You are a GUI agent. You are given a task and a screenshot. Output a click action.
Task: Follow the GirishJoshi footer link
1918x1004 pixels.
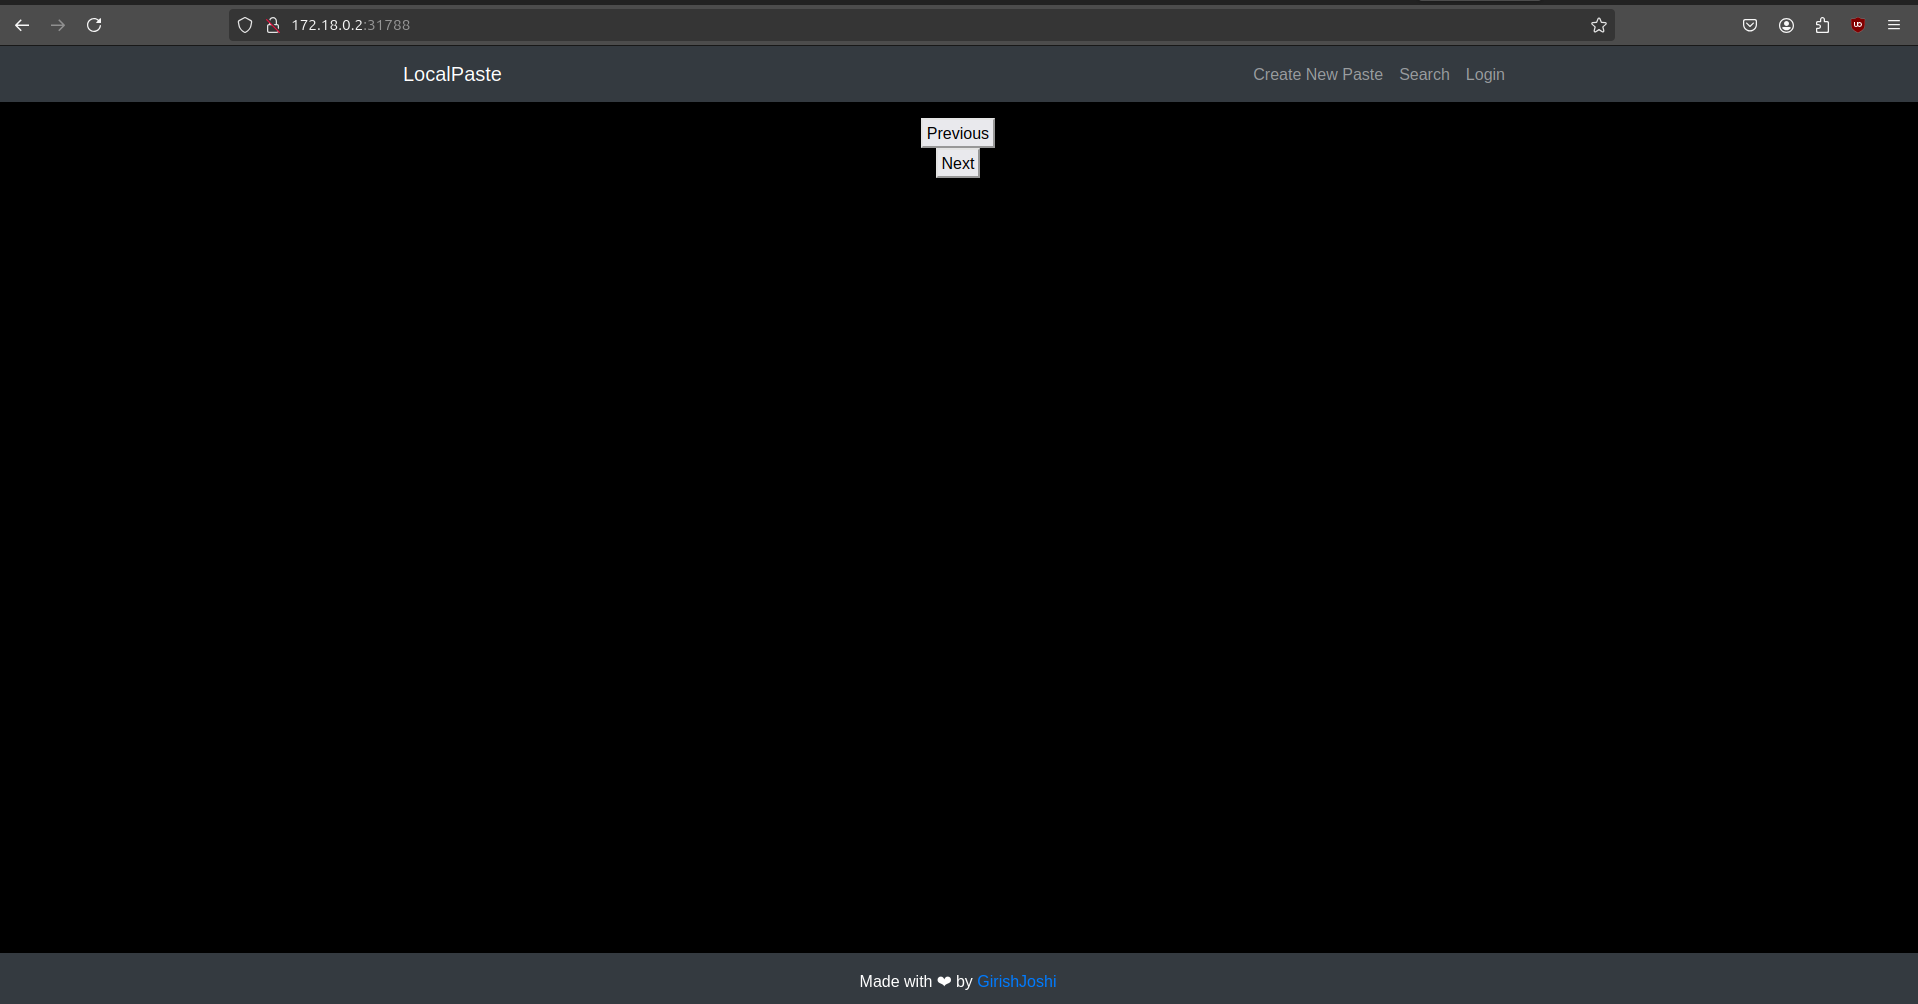[x=1016, y=981]
